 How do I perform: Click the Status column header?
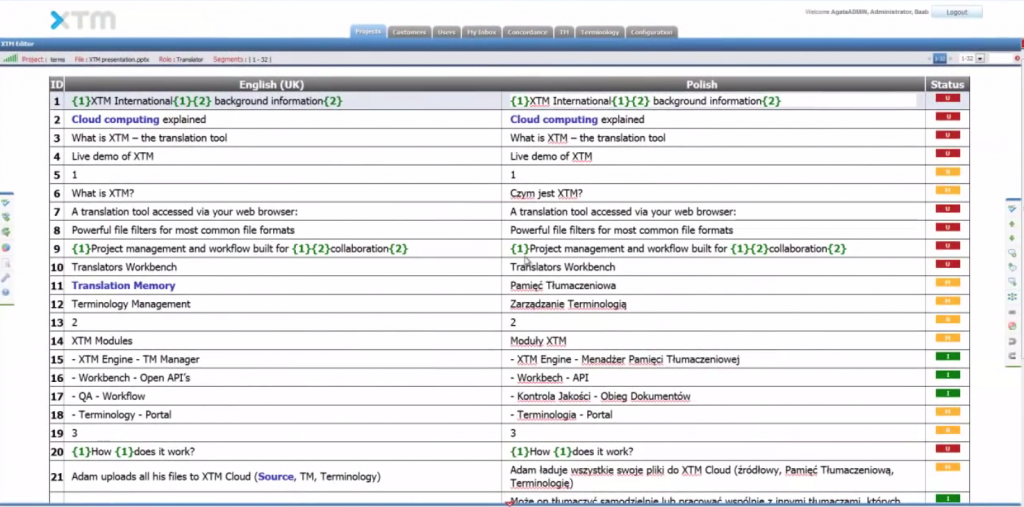click(x=948, y=84)
